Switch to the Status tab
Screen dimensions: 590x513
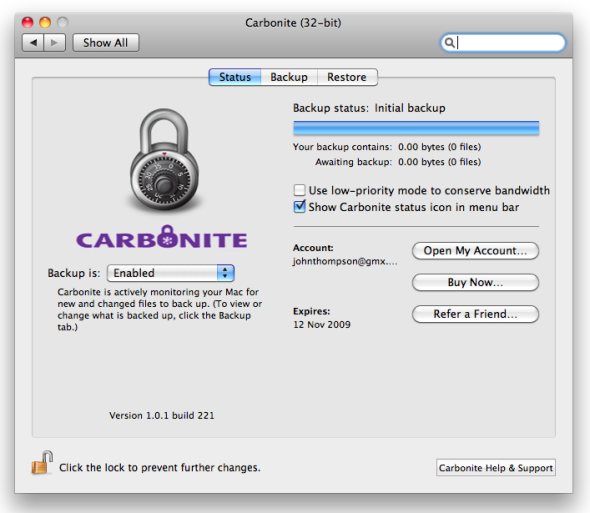[235, 77]
